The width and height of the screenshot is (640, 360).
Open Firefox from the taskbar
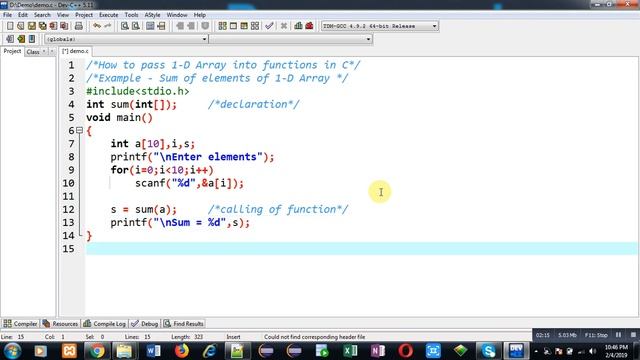tap(182, 351)
